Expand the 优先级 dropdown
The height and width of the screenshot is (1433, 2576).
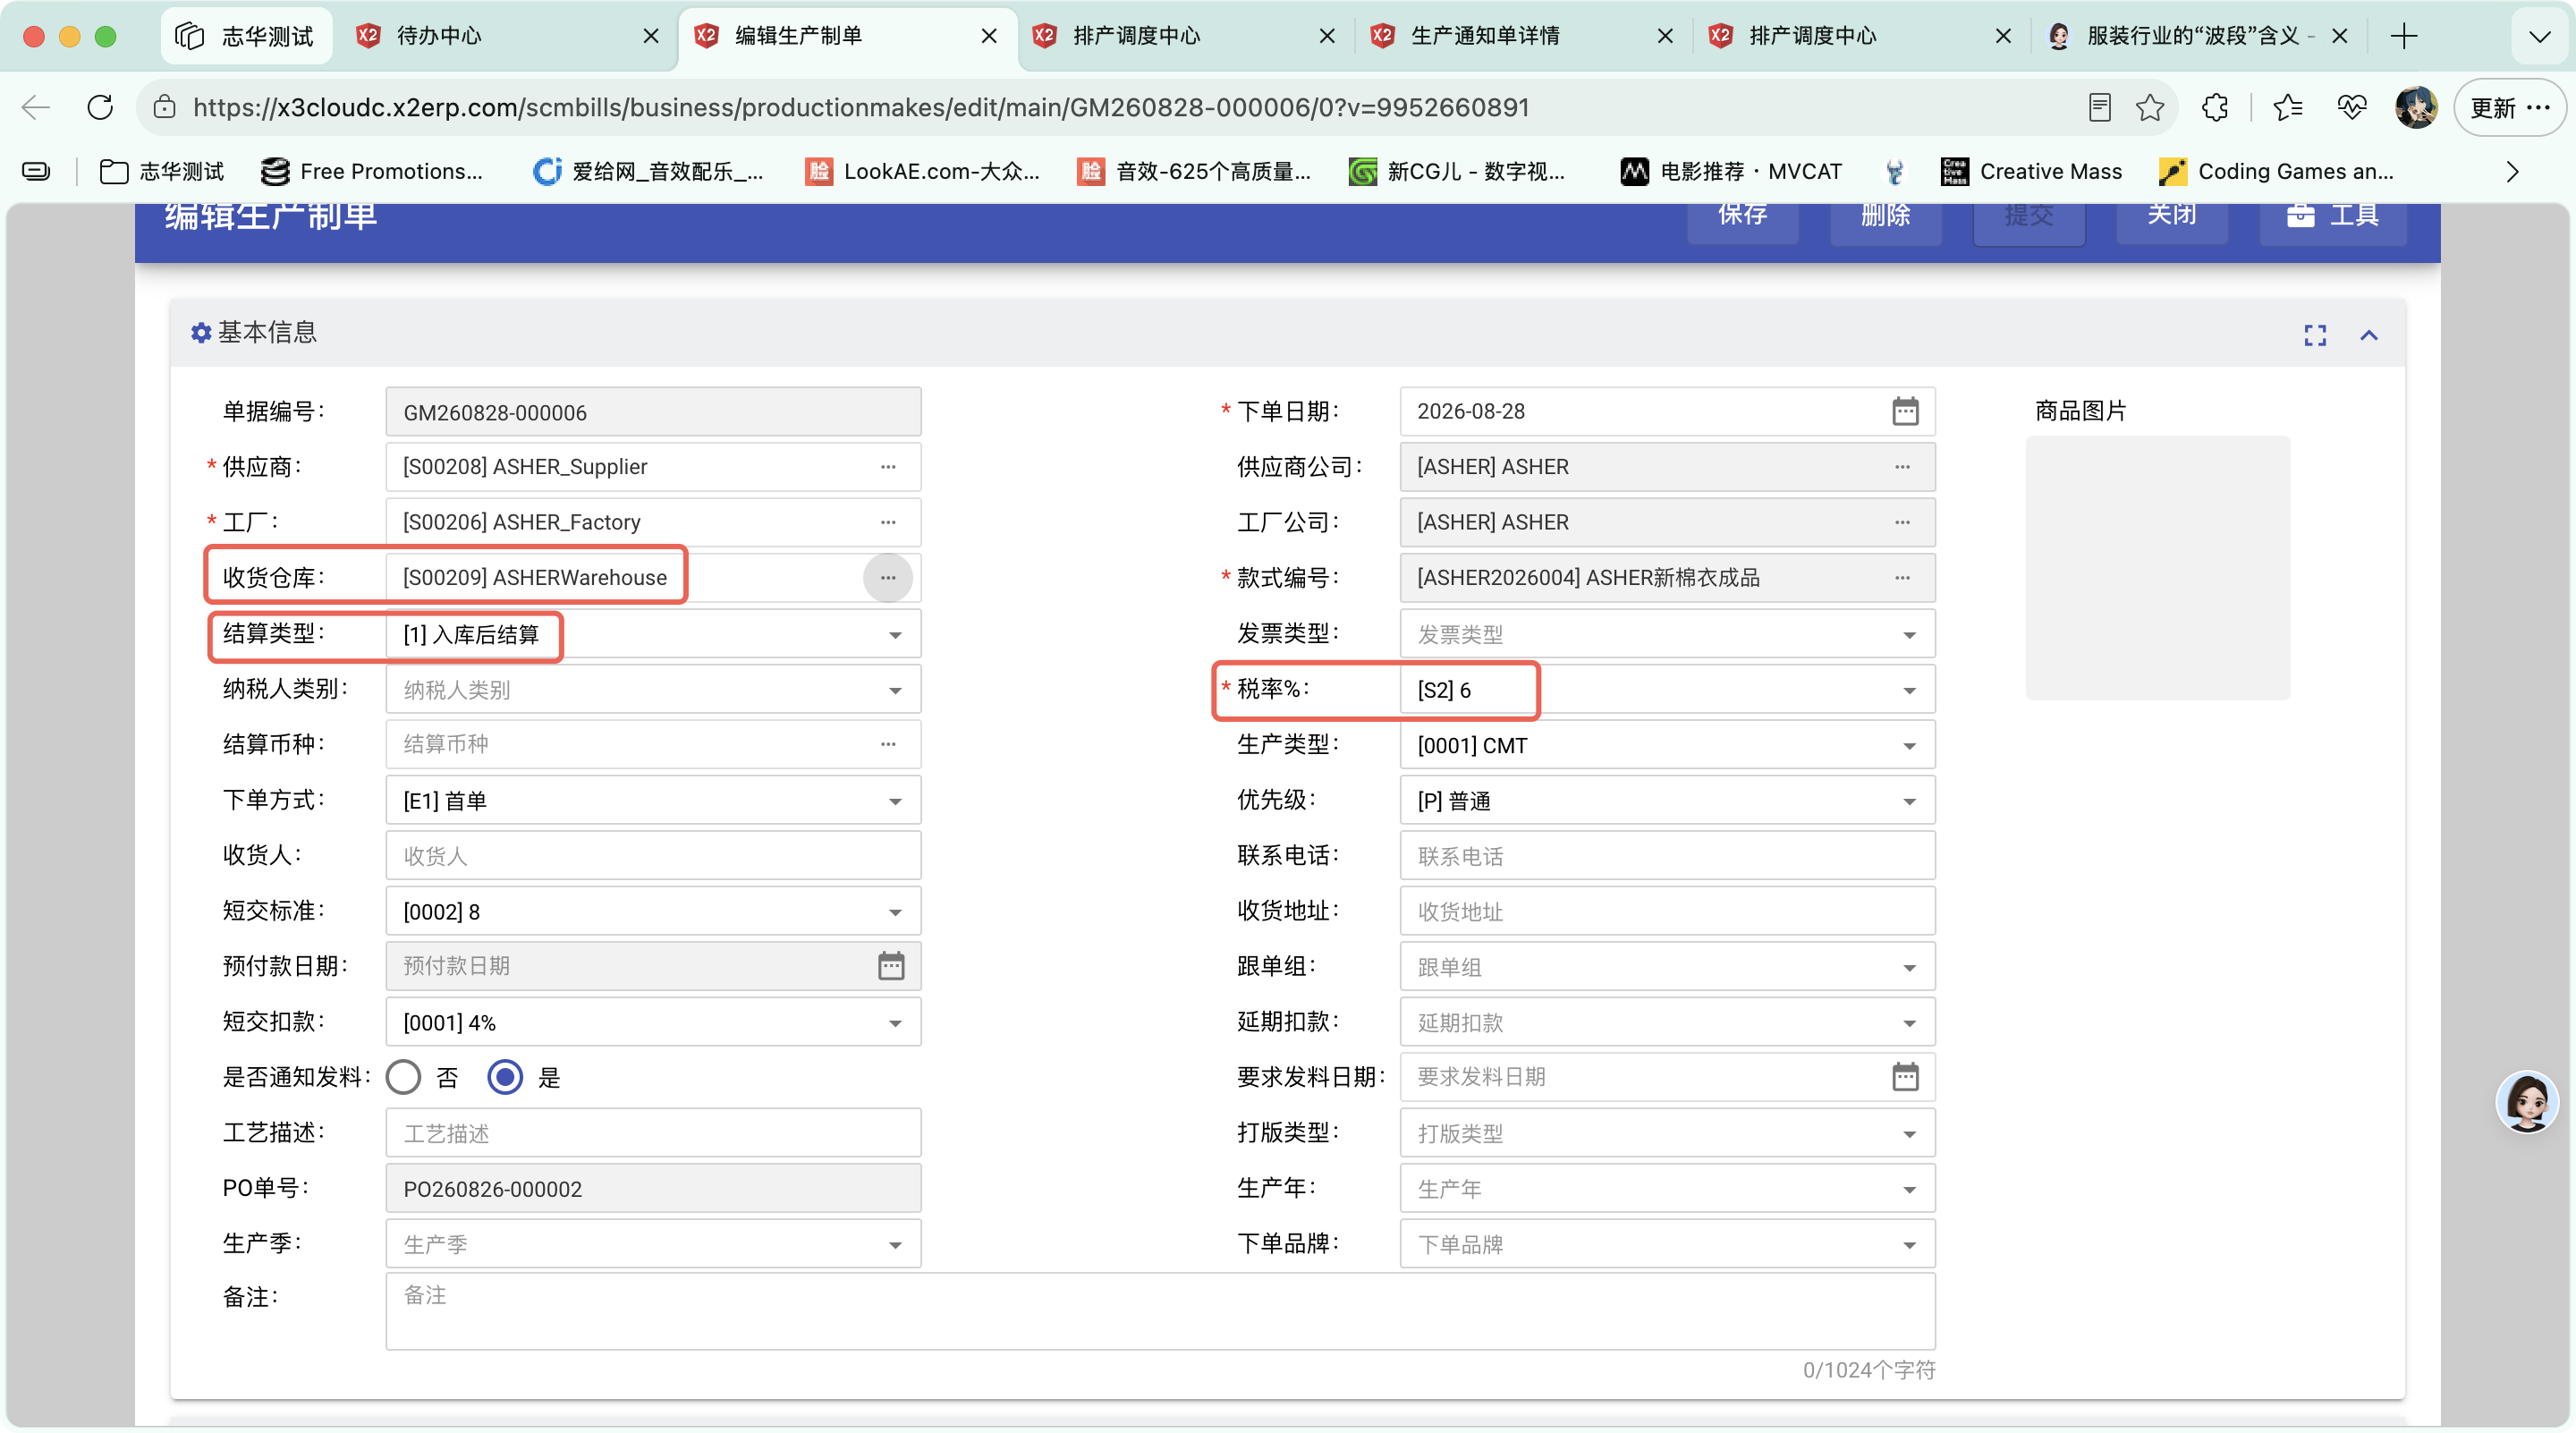point(1909,801)
